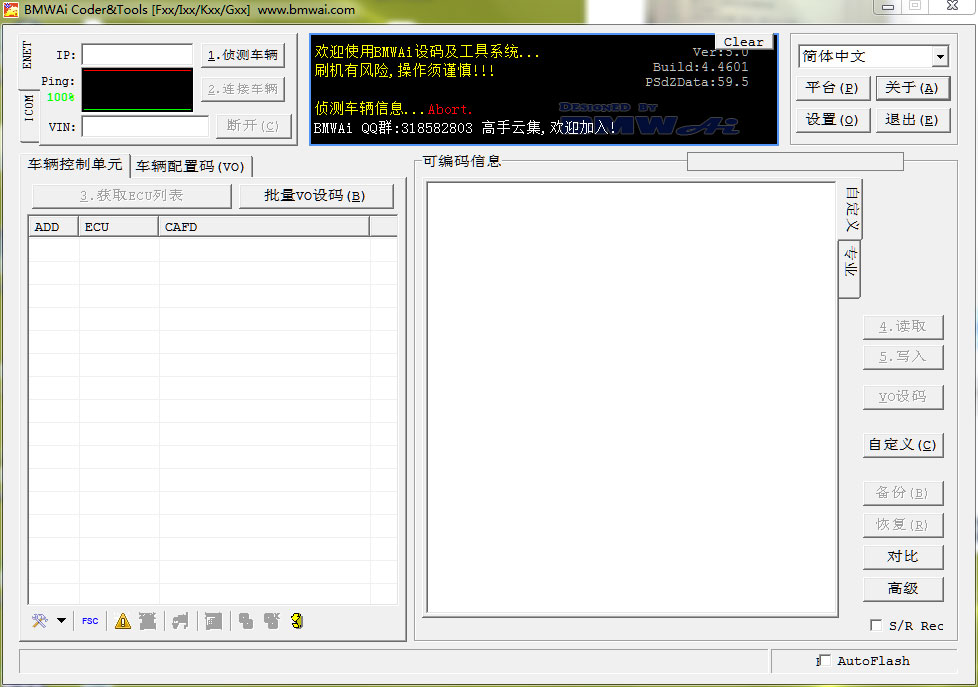Click the 5.写入 write button

click(903, 357)
